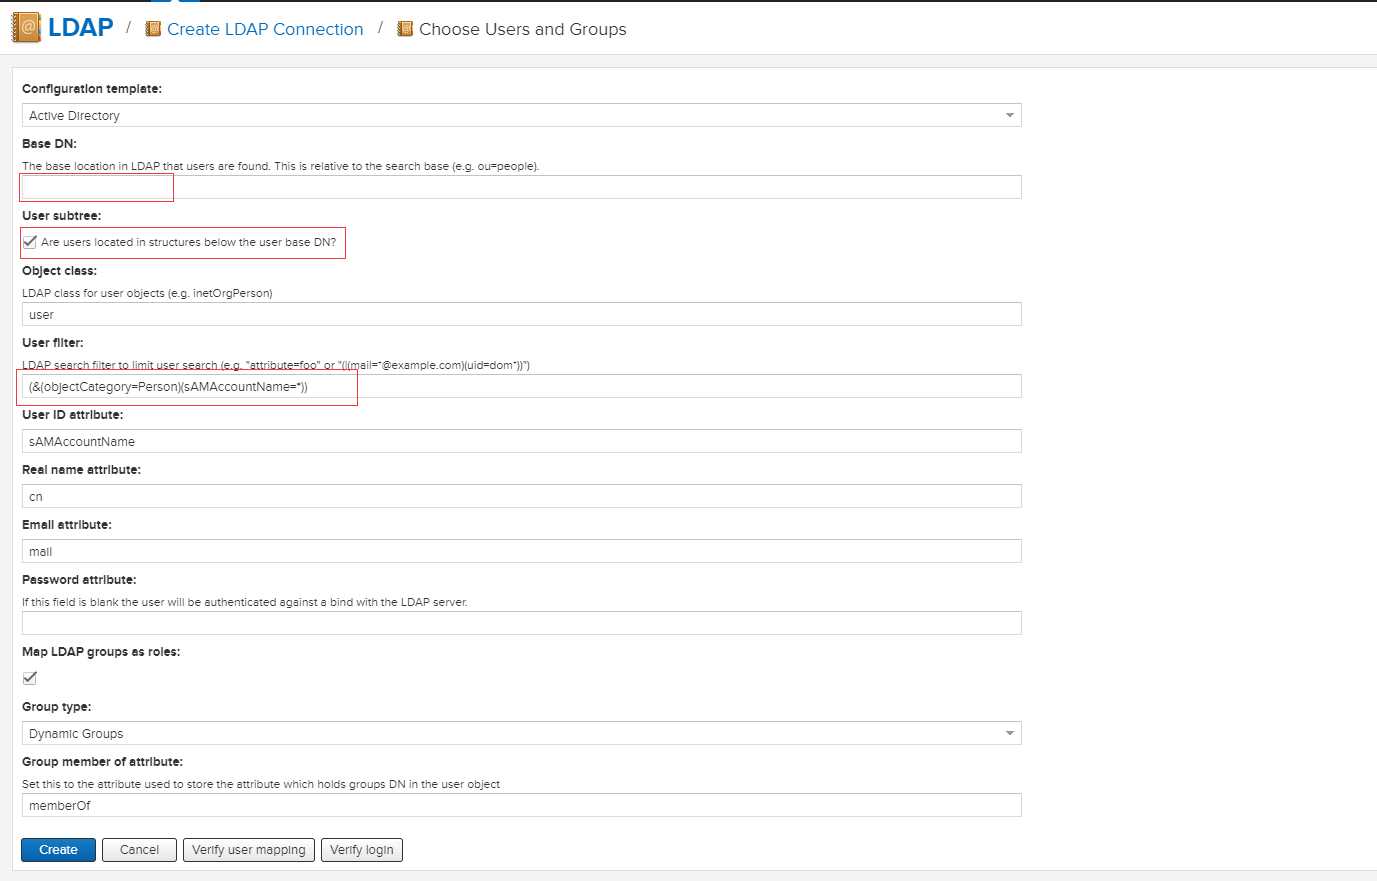Image resolution: width=1377 pixels, height=881 pixels.
Task: Expand the Group type dropdown arrow
Action: [x=1009, y=733]
